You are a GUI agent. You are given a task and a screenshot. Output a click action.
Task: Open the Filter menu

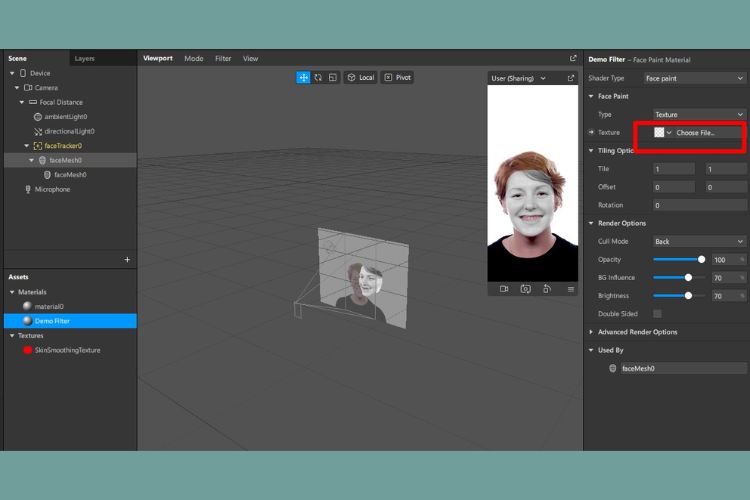tap(223, 58)
